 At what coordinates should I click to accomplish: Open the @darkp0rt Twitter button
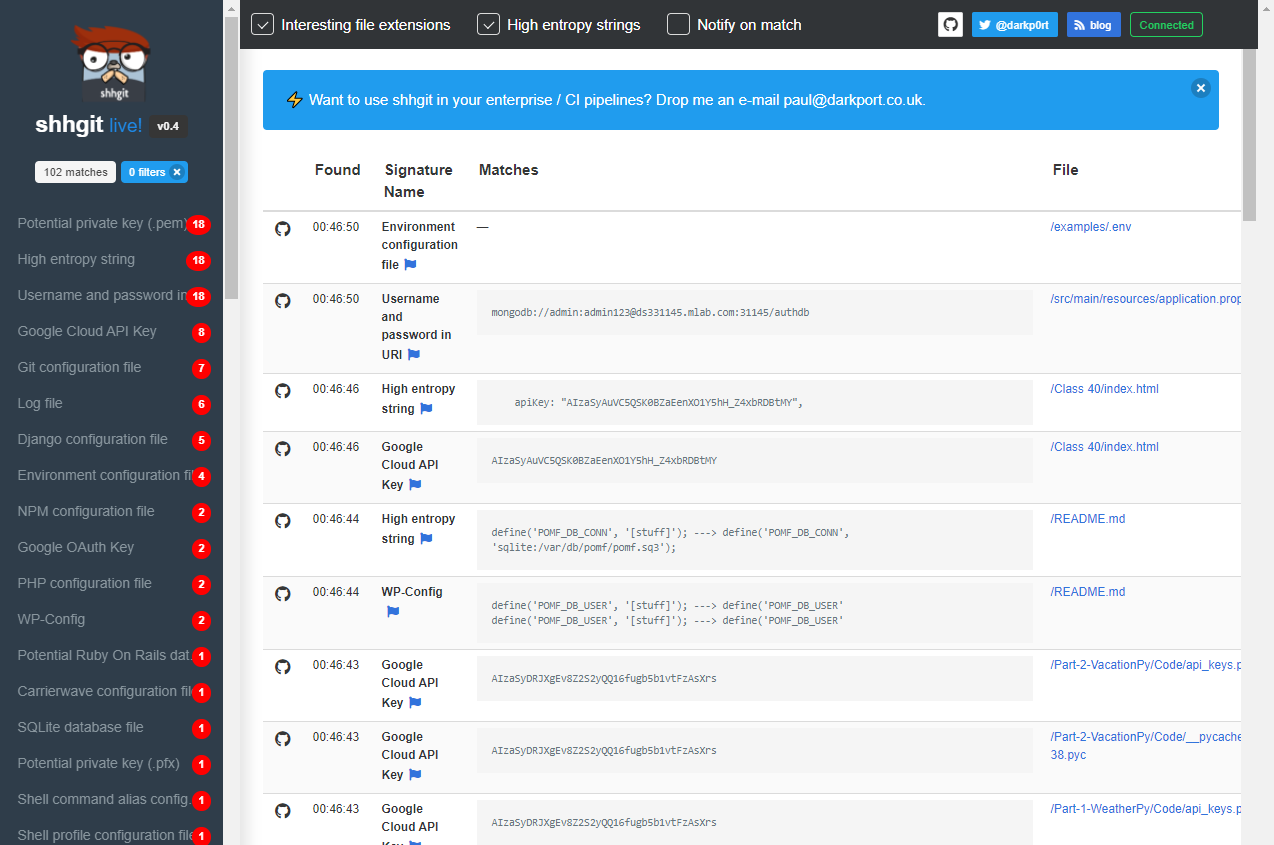(1014, 25)
